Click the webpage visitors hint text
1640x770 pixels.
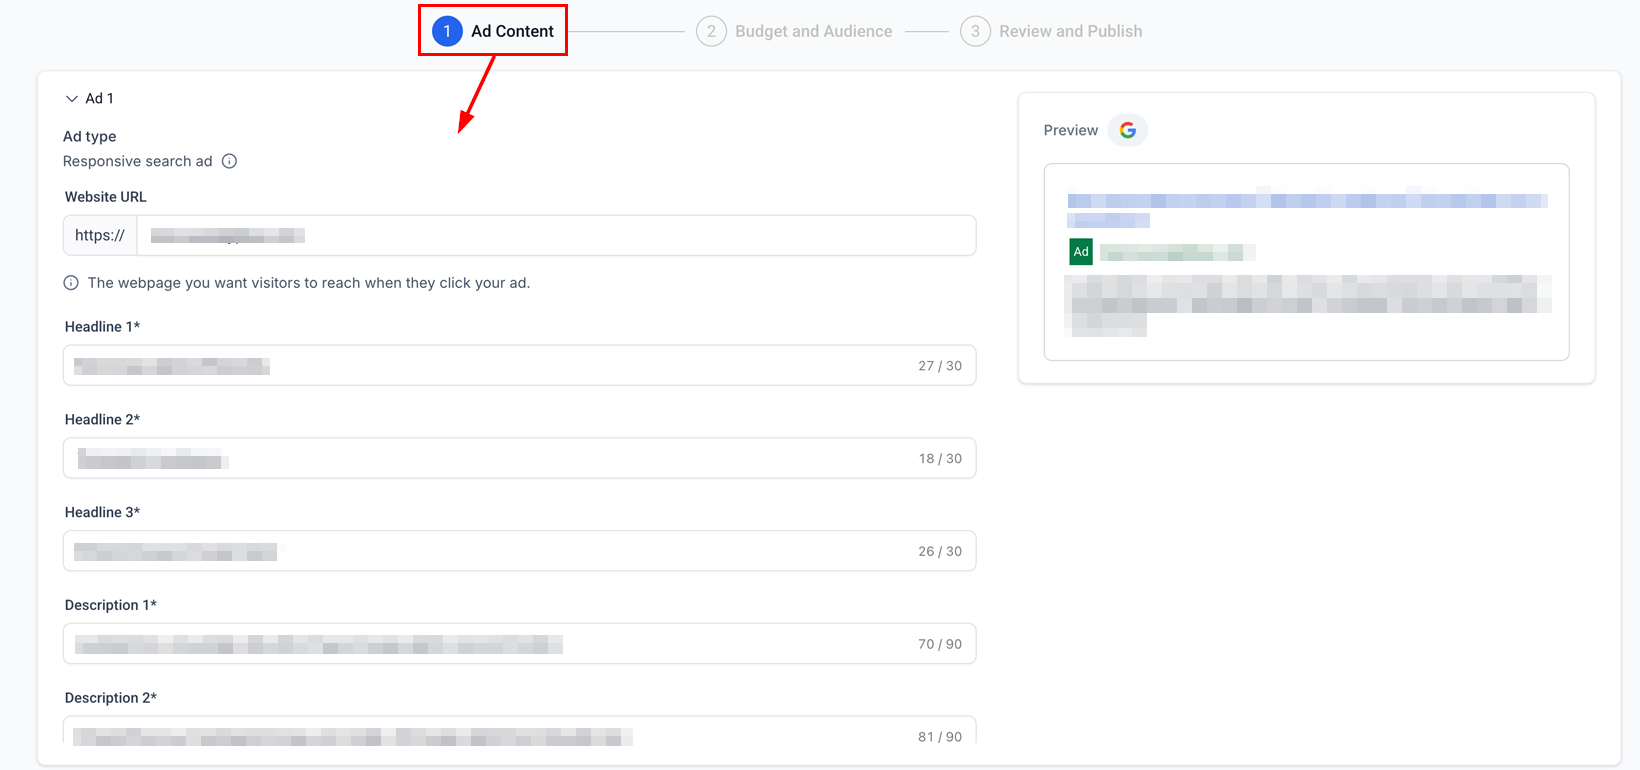pyautogui.click(x=309, y=283)
